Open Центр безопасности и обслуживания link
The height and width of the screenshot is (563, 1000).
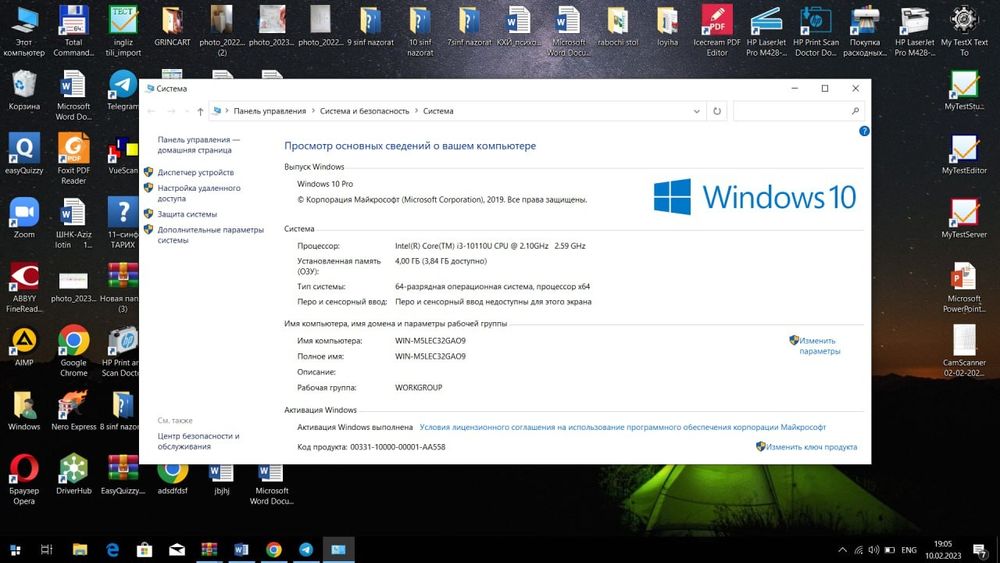198,441
